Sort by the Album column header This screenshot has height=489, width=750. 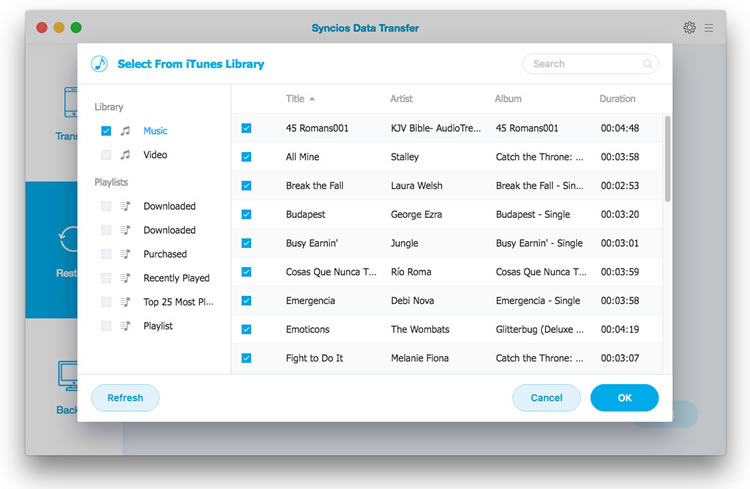[508, 99]
